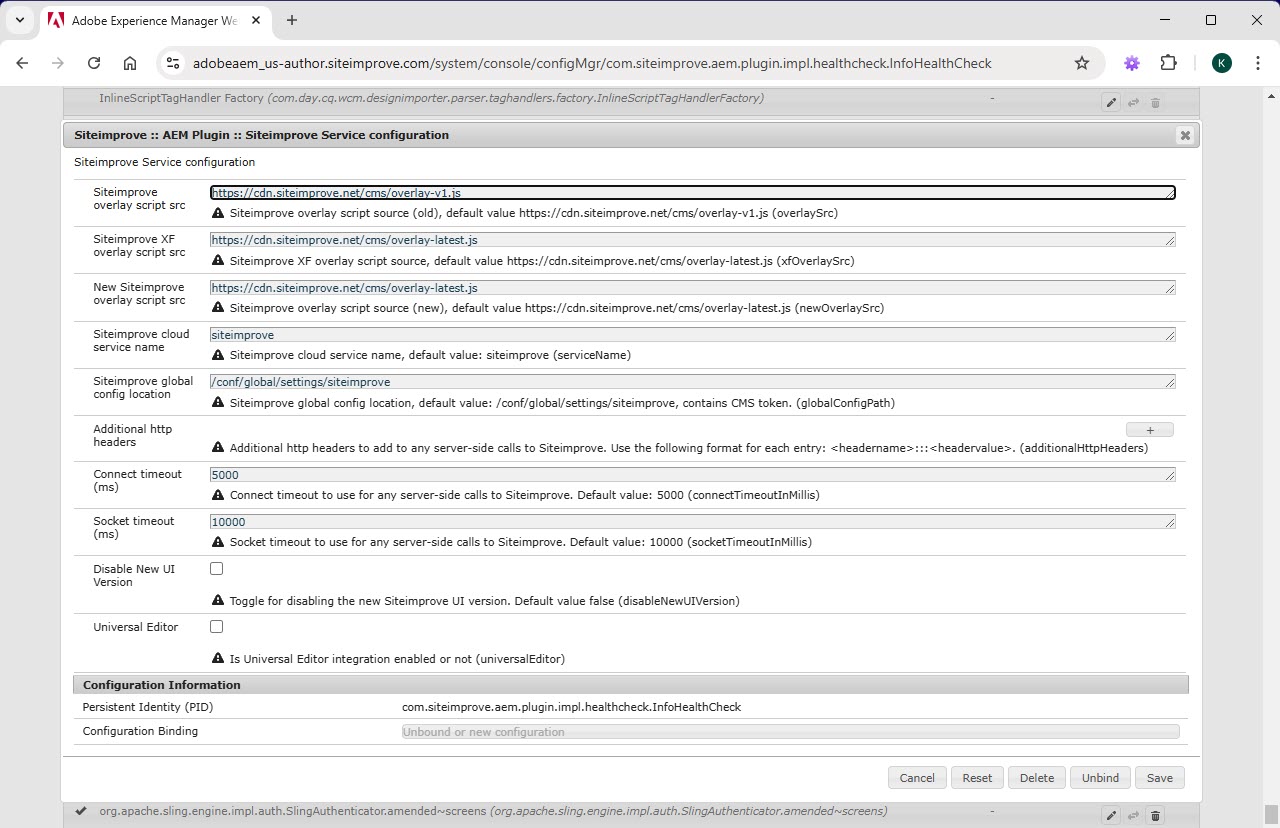Toggle the Disable New UI Version checkbox
Viewport: 1280px width, 828px height.
[x=216, y=569]
